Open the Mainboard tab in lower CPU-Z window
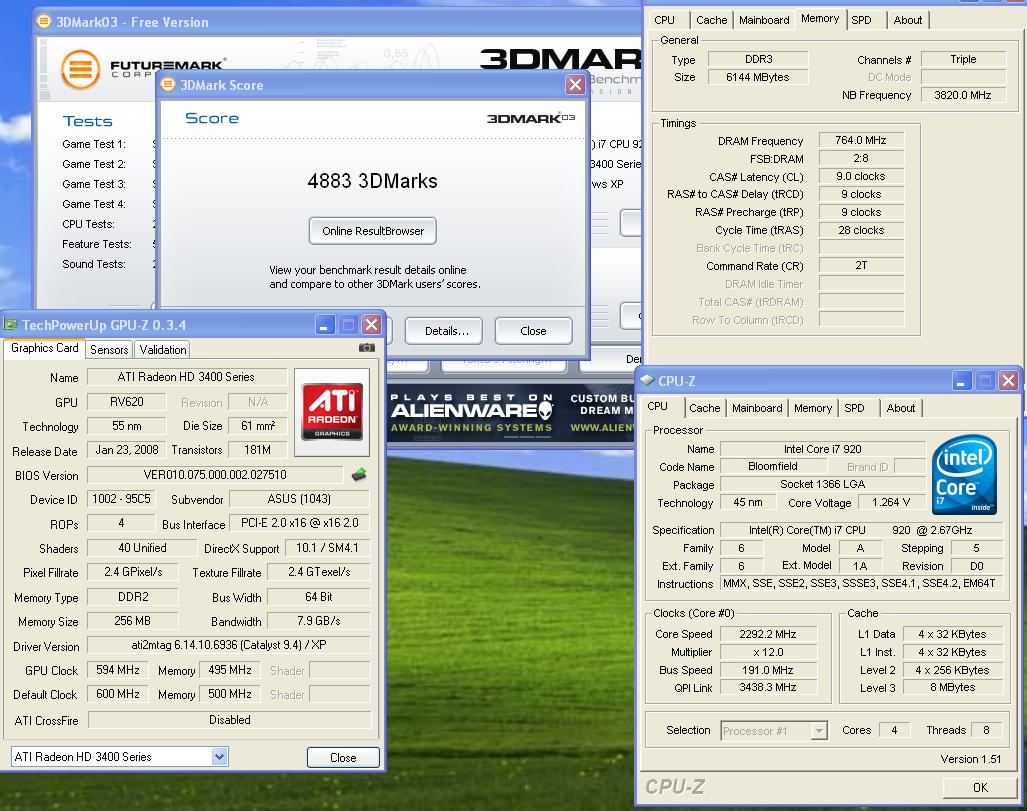This screenshot has height=811, width=1027. [757, 408]
